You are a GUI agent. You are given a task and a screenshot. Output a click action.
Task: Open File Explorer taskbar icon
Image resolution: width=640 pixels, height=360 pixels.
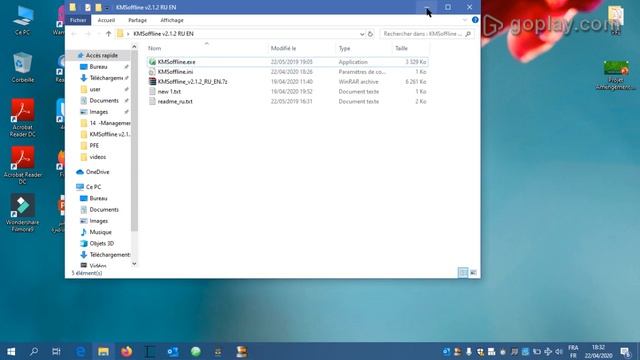[103, 351]
